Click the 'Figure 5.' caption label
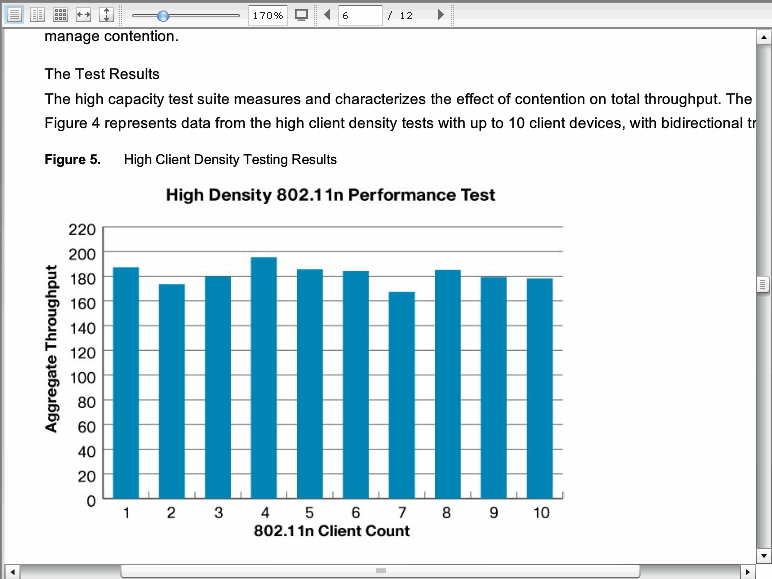This screenshot has width=772, height=579. pos(72,160)
